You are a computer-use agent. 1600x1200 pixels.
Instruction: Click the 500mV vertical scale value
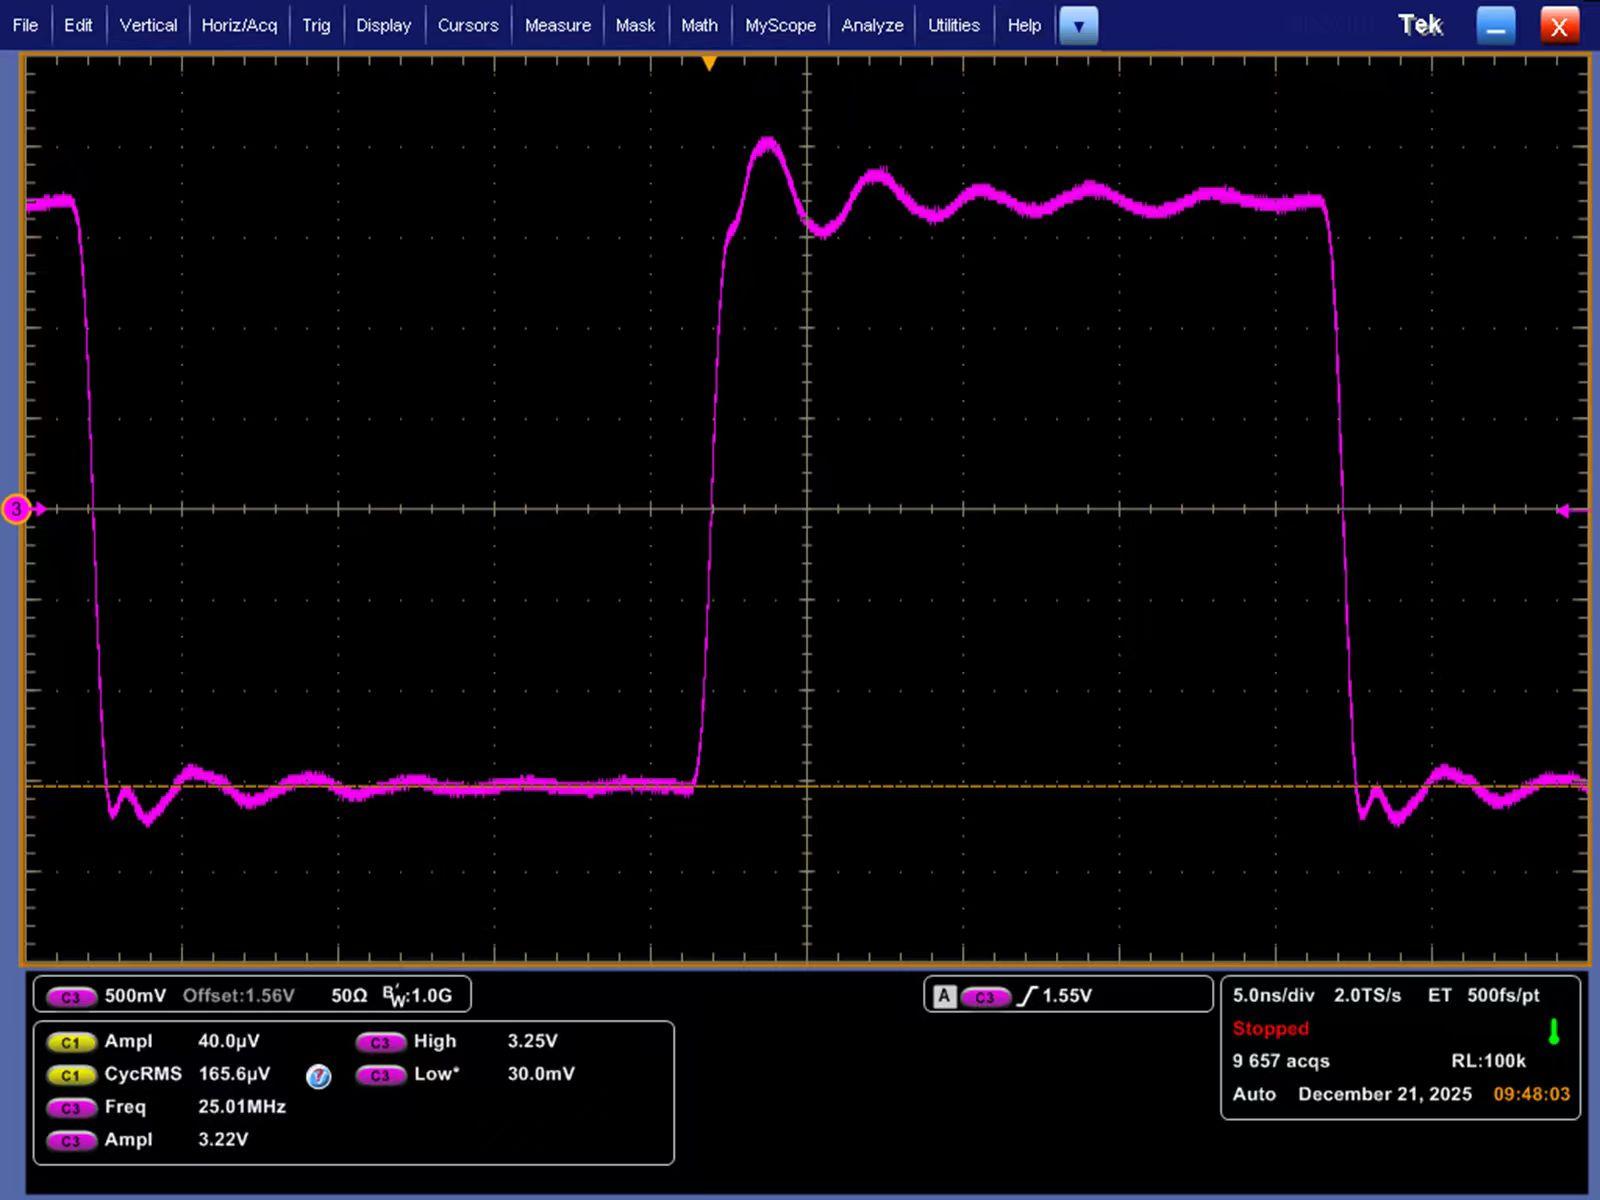[135, 995]
